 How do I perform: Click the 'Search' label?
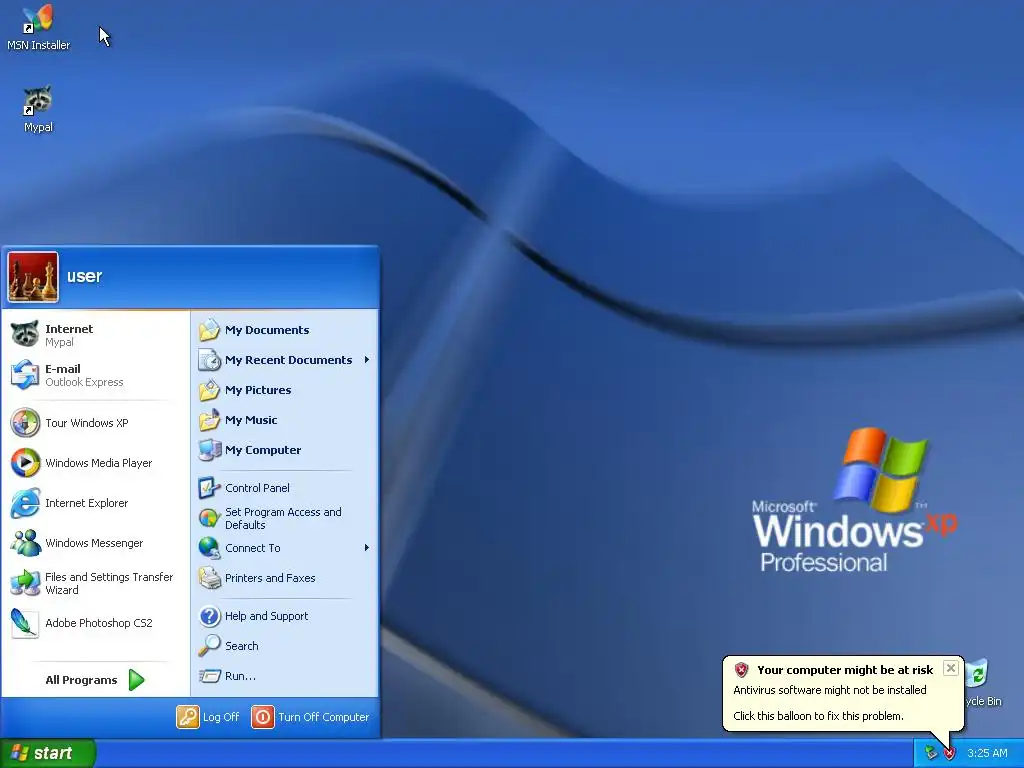[242, 646]
